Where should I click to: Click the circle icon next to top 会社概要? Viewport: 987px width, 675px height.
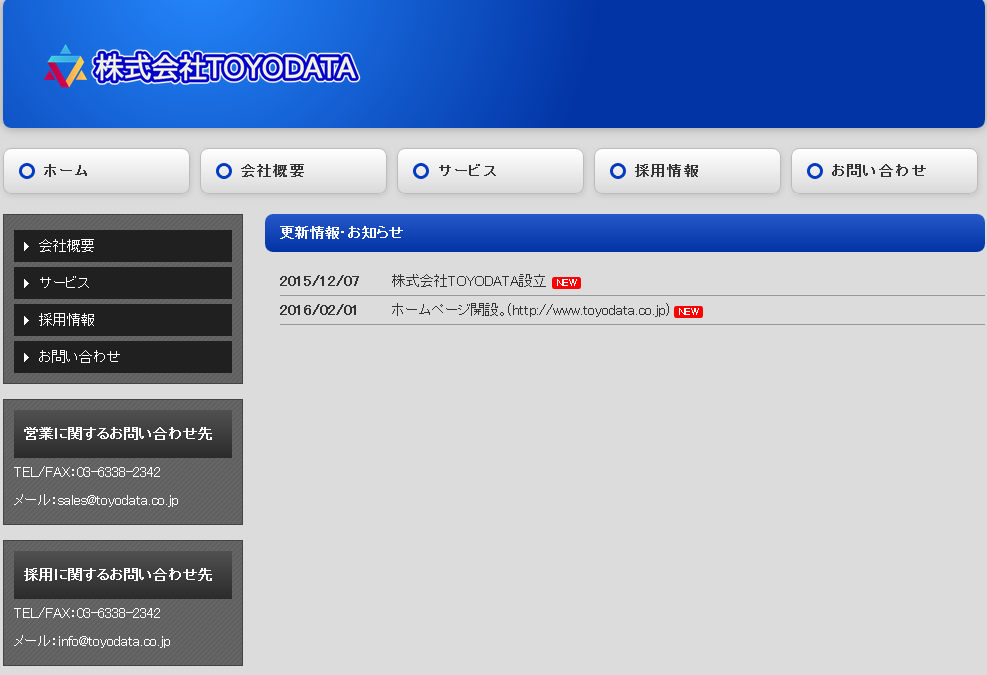click(224, 171)
